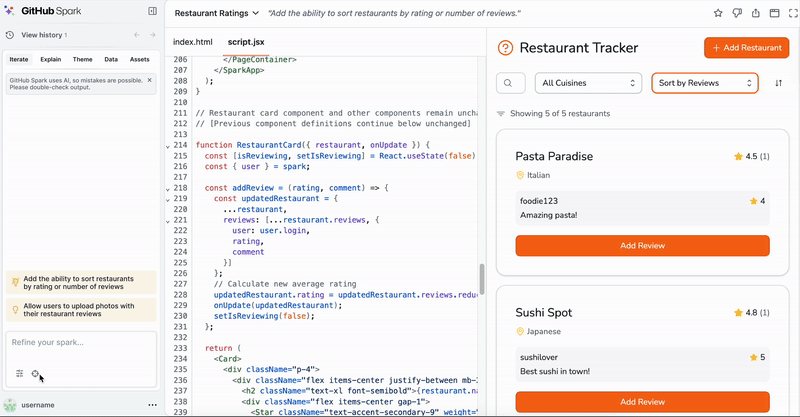Click the 'Best sushi in town!' review text
800x417 pixels.
(x=555, y=372)
